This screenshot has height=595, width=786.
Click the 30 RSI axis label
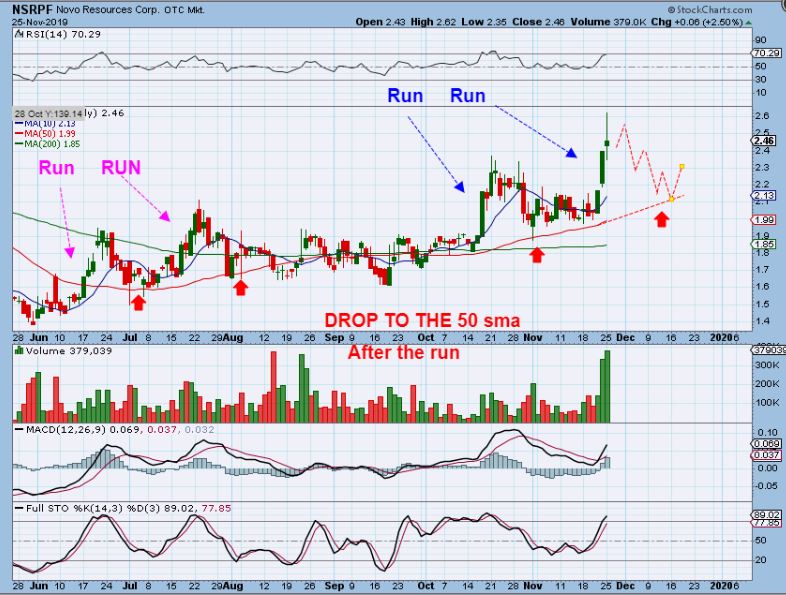(760, 79)
